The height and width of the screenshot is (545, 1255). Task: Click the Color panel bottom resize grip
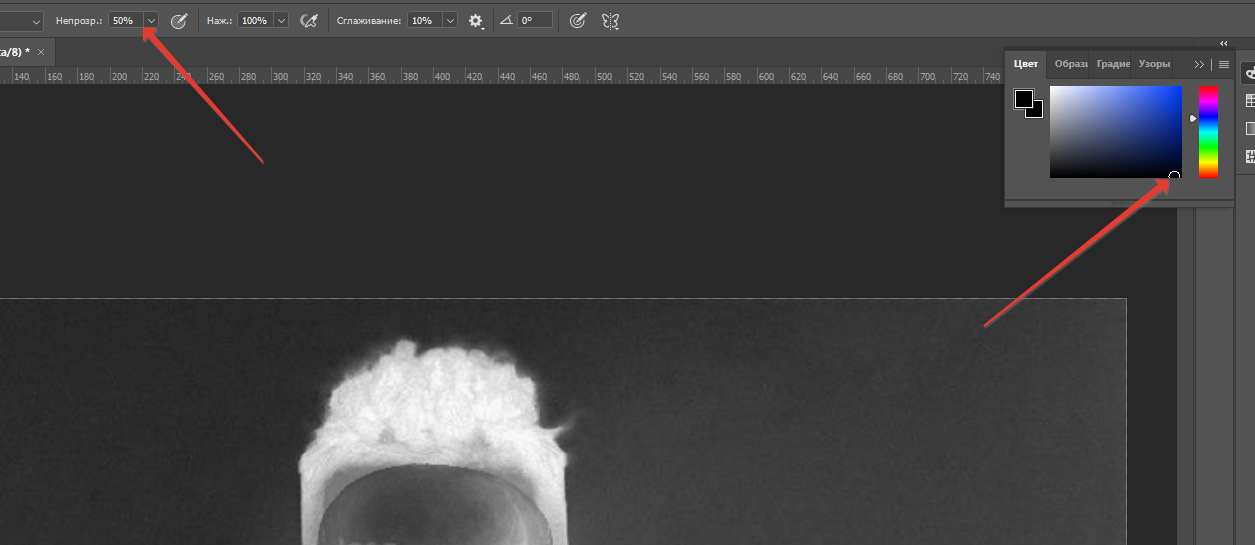[1119, 204]
